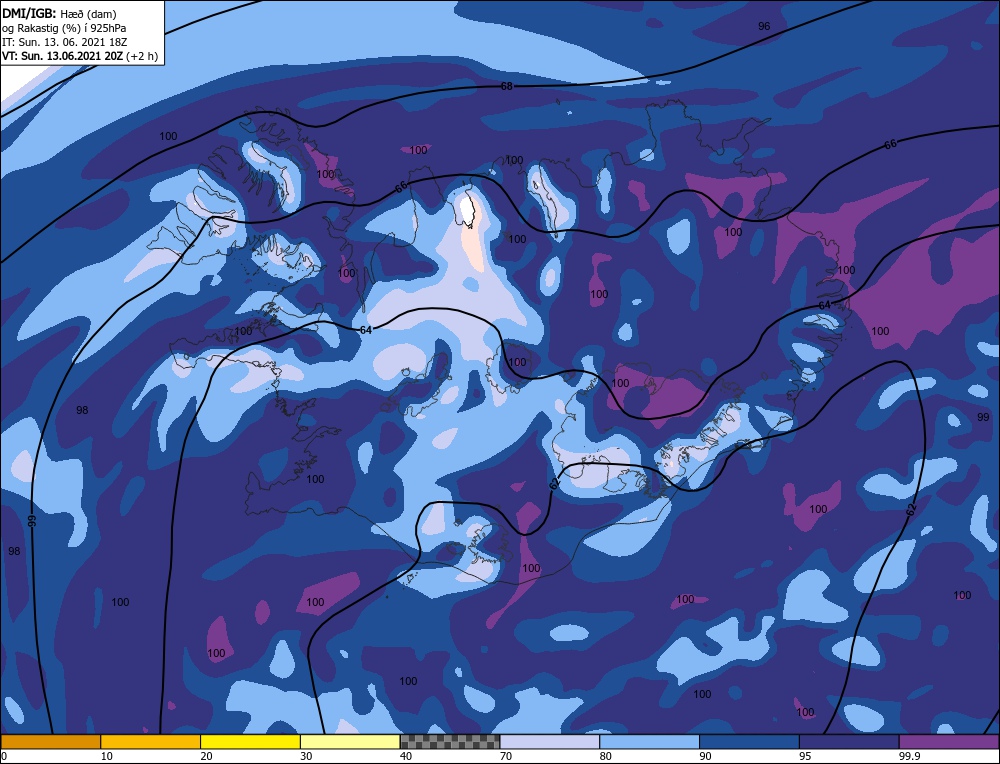Click the lavender 70–80 legend swatch
Screen dimensions: 1000x764
[550, 742]
